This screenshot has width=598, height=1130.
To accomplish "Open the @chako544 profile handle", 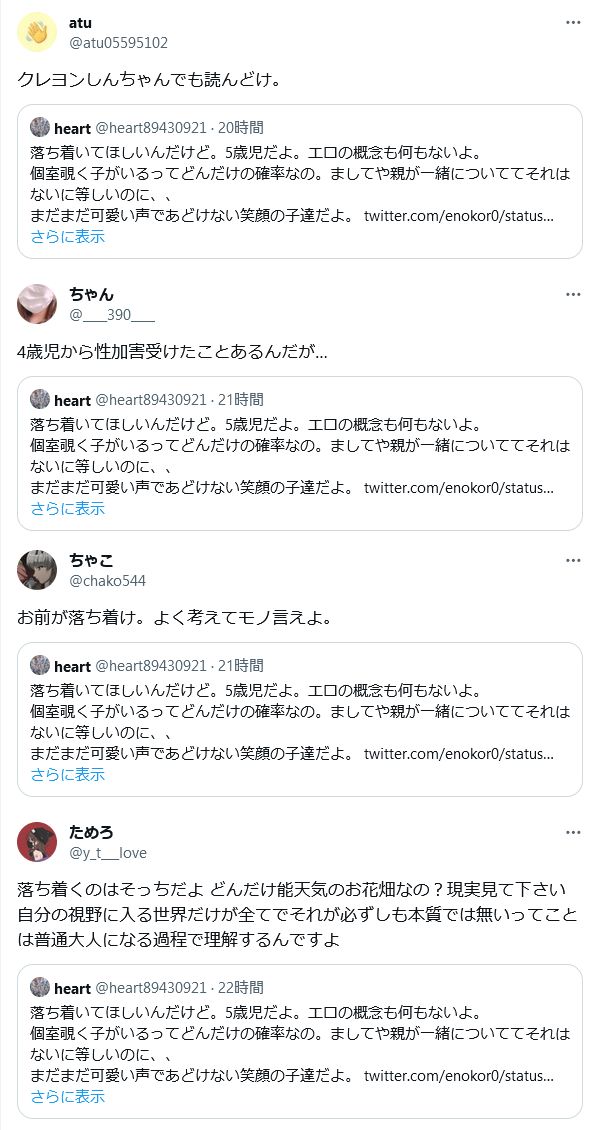I will pyautogui.click(x=107, y=581).
